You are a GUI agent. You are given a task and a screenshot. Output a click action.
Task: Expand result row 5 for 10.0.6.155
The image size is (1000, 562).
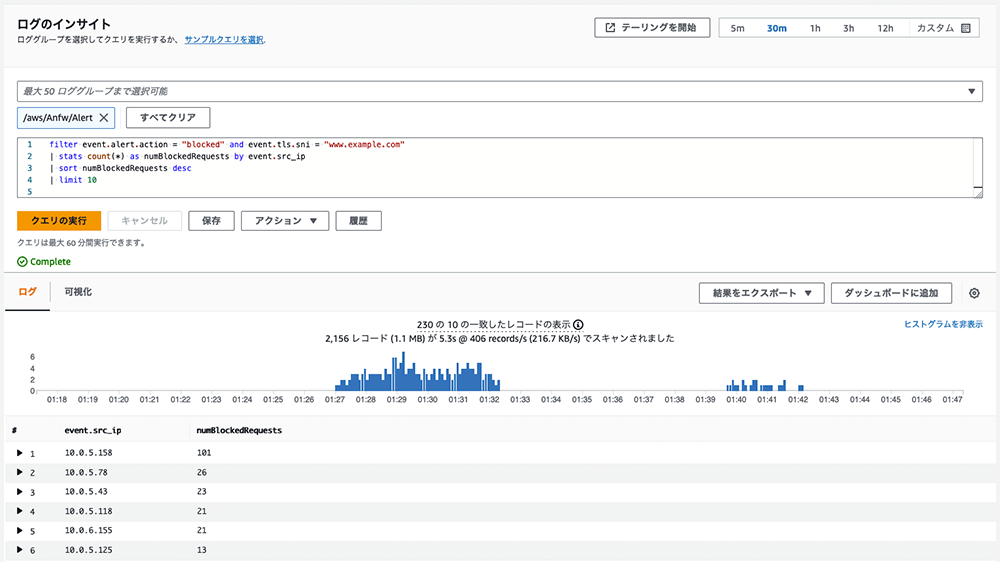[x=20, y=530]
